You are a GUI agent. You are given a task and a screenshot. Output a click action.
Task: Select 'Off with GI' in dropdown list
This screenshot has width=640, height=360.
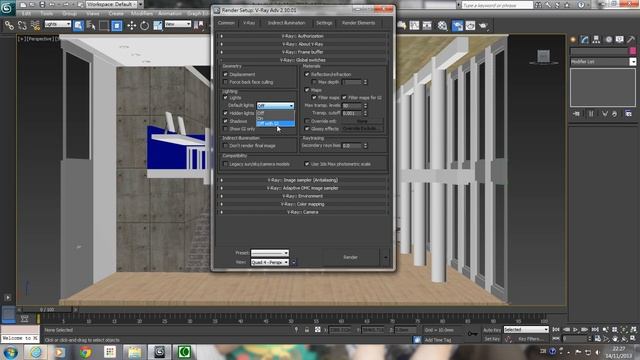[x=275, y=123]
